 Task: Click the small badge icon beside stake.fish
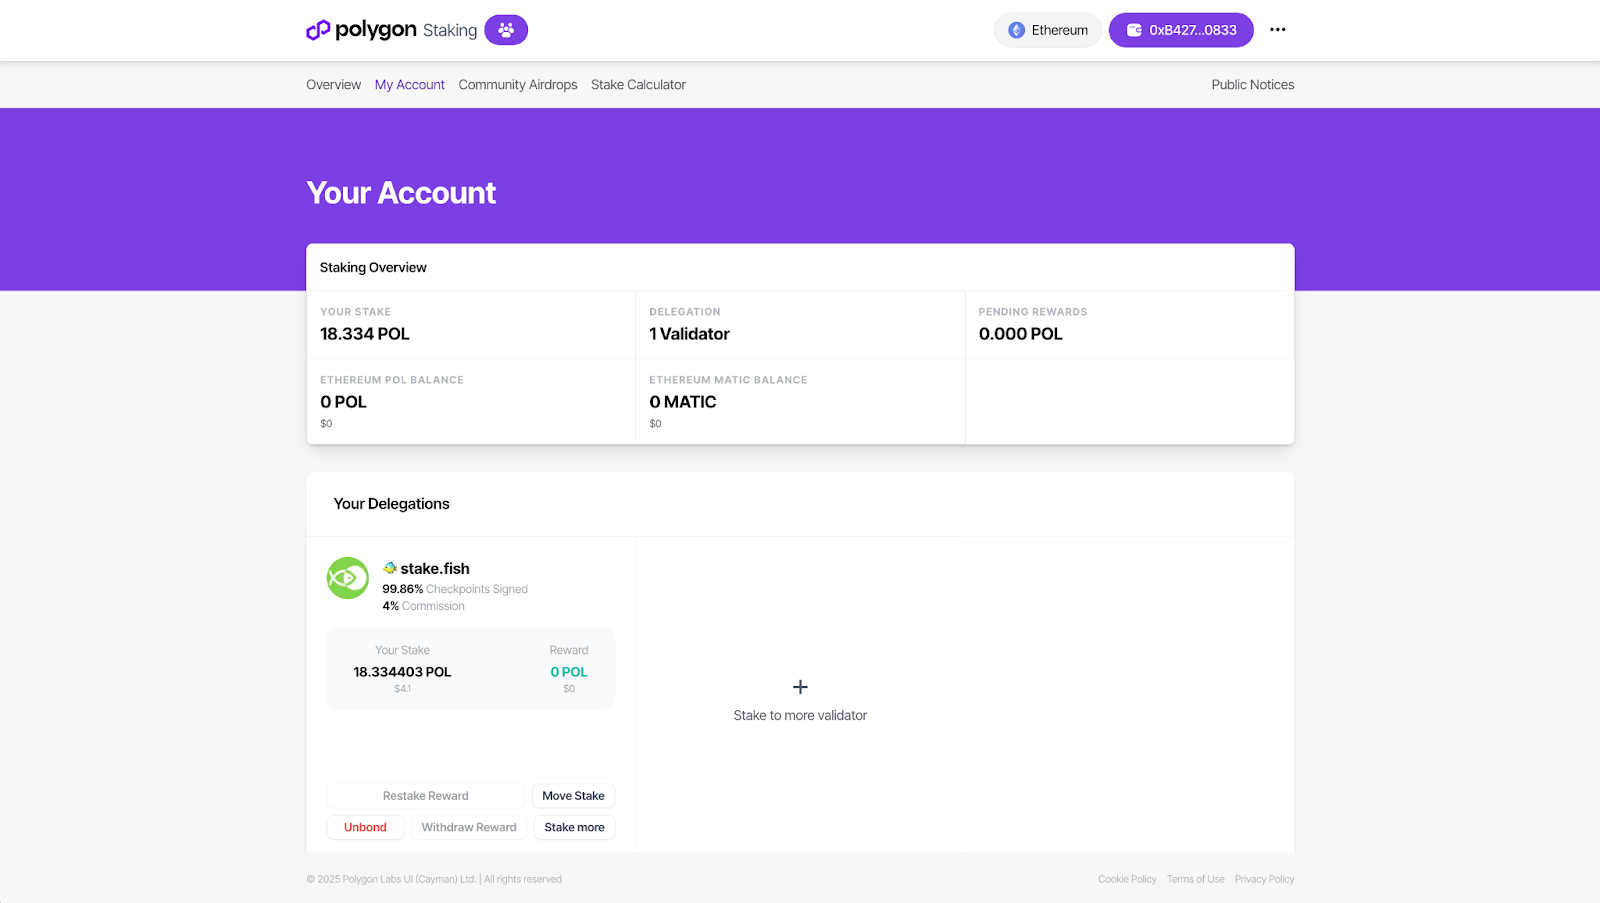390,568
